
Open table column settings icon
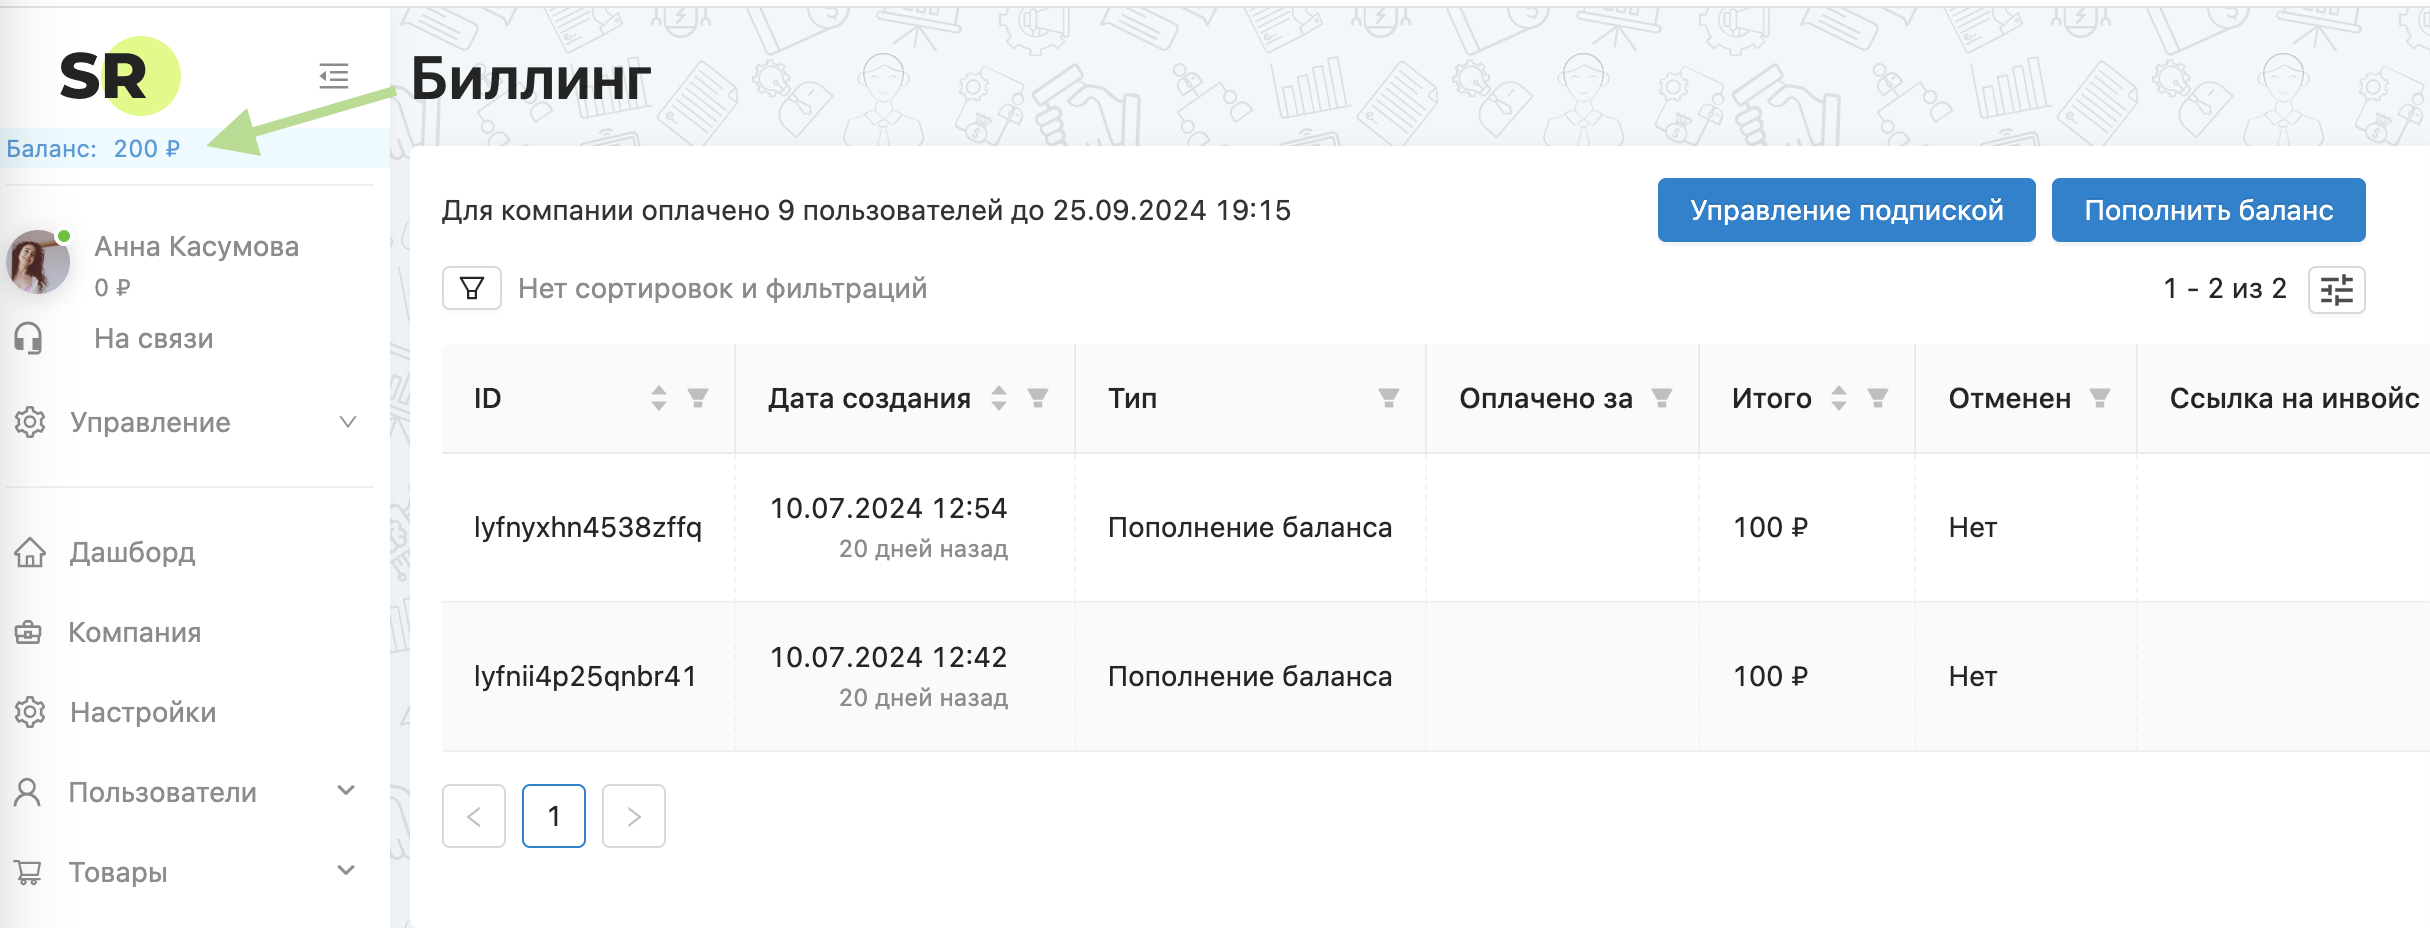pyautogui.click(x=2336, y=290)
